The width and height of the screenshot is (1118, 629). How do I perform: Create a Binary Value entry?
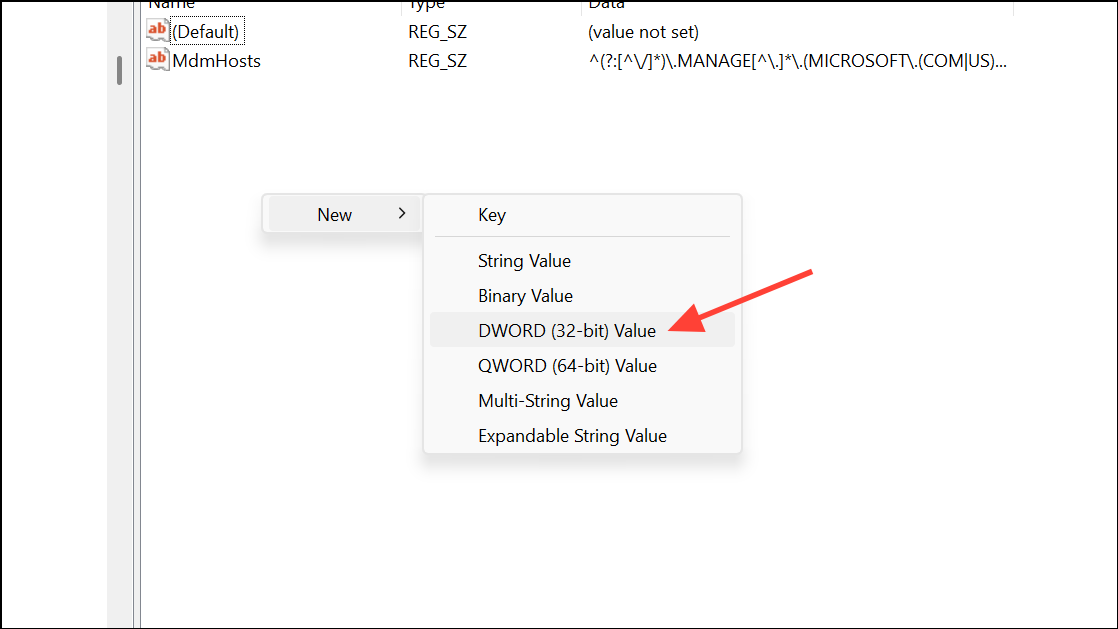525,295
